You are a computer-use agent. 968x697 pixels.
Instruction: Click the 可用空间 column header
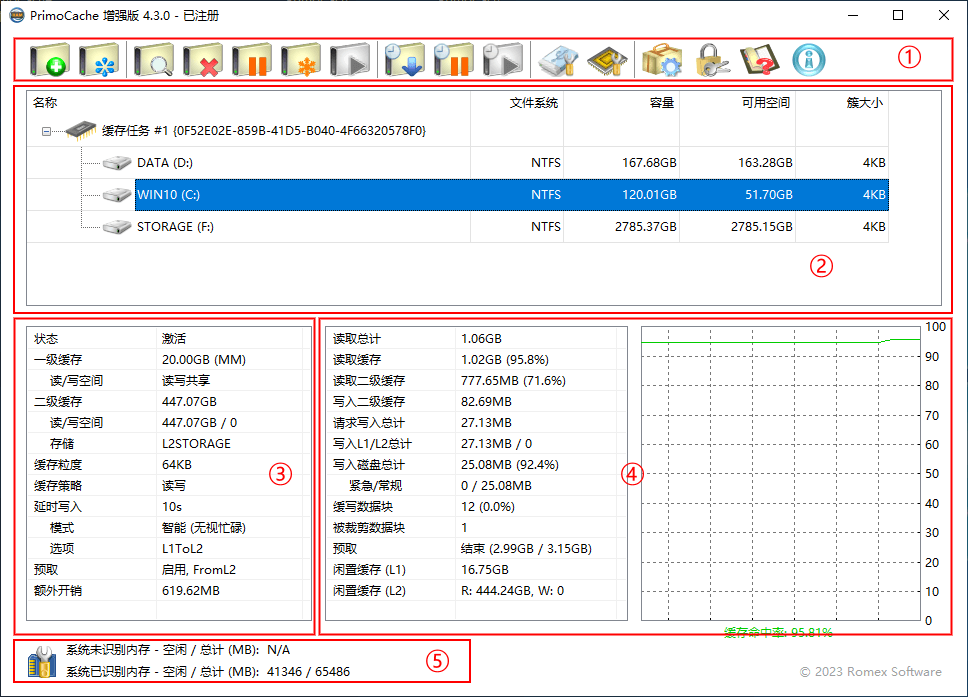tap(738, 102)
